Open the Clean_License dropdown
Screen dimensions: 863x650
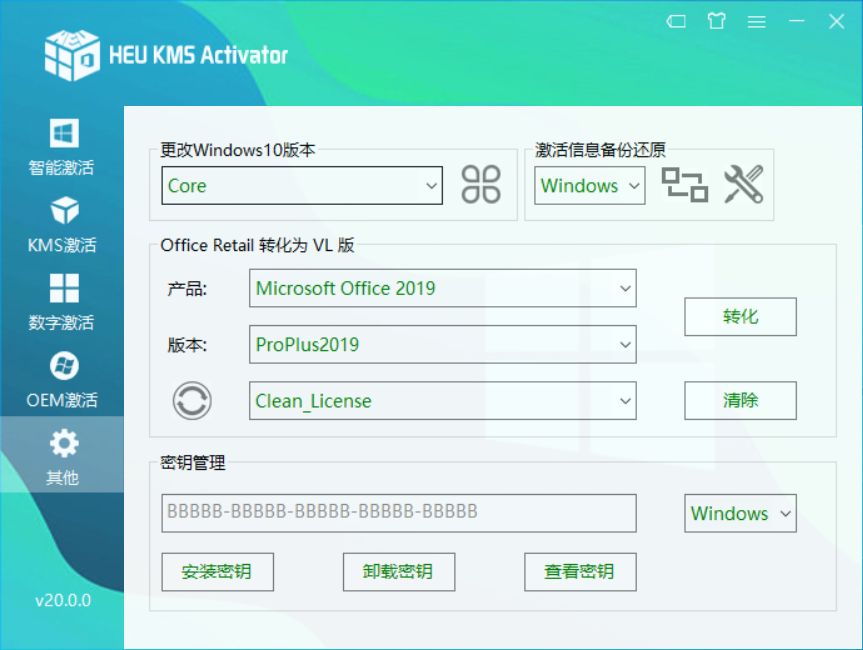[442, 401]
